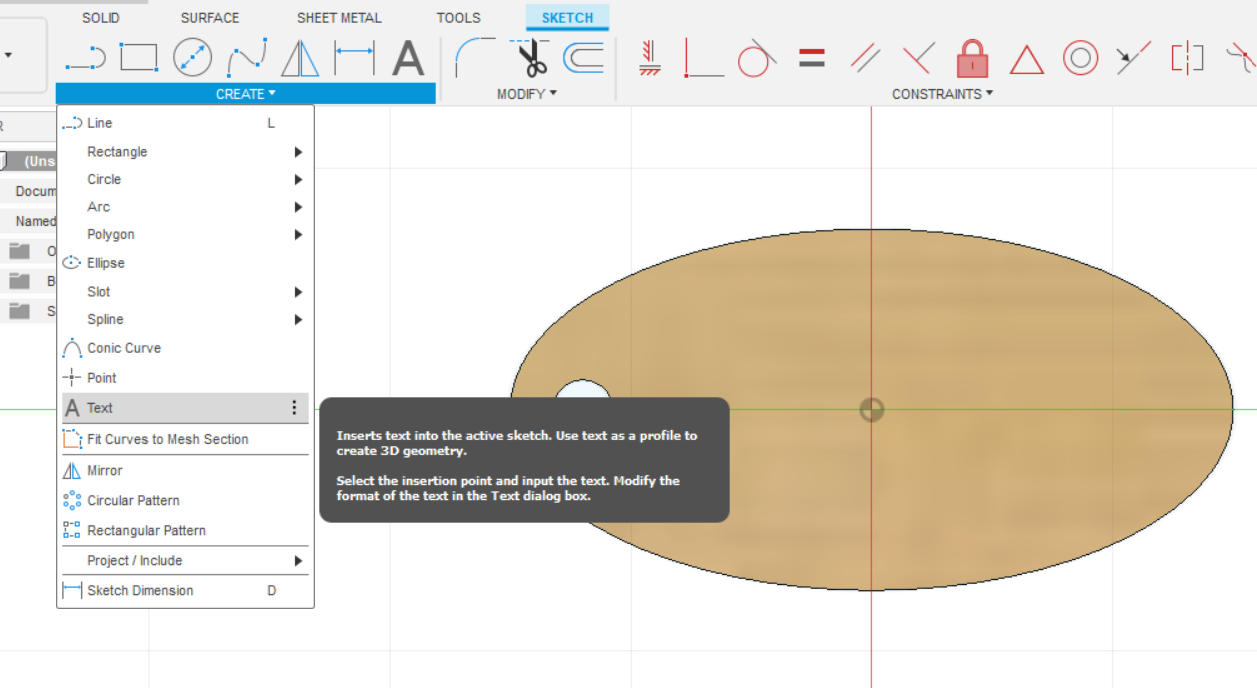Expand the Spline submenu in Create menu

click(x=298, y=320)
